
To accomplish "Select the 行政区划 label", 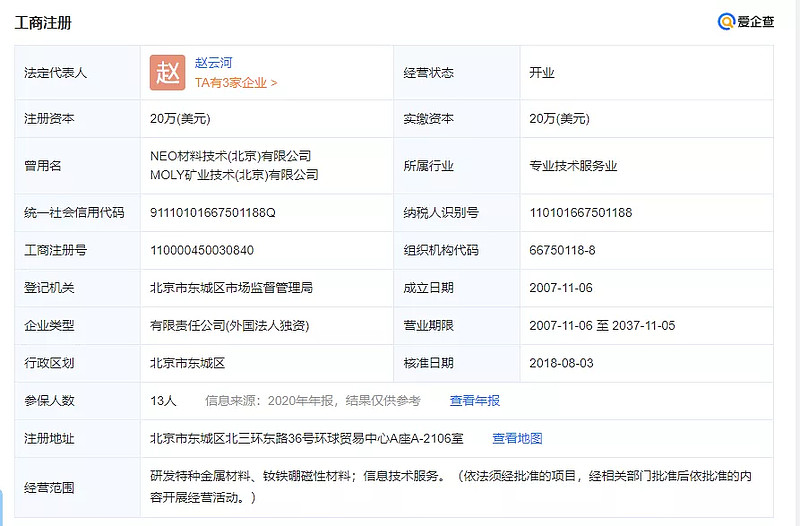I will [x=49, y=363].
